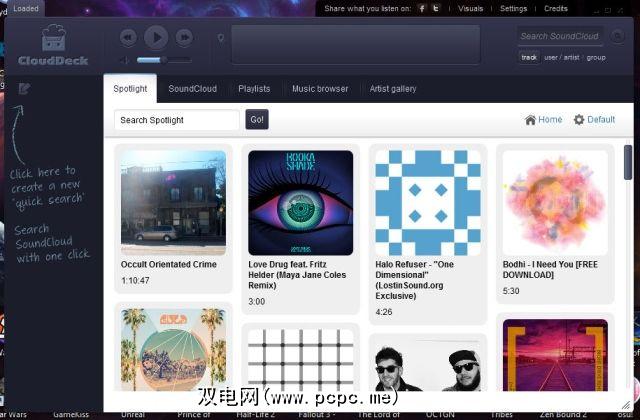640x420 pixels.
Task: Share on Twitter
Action: tap(436, 9)
